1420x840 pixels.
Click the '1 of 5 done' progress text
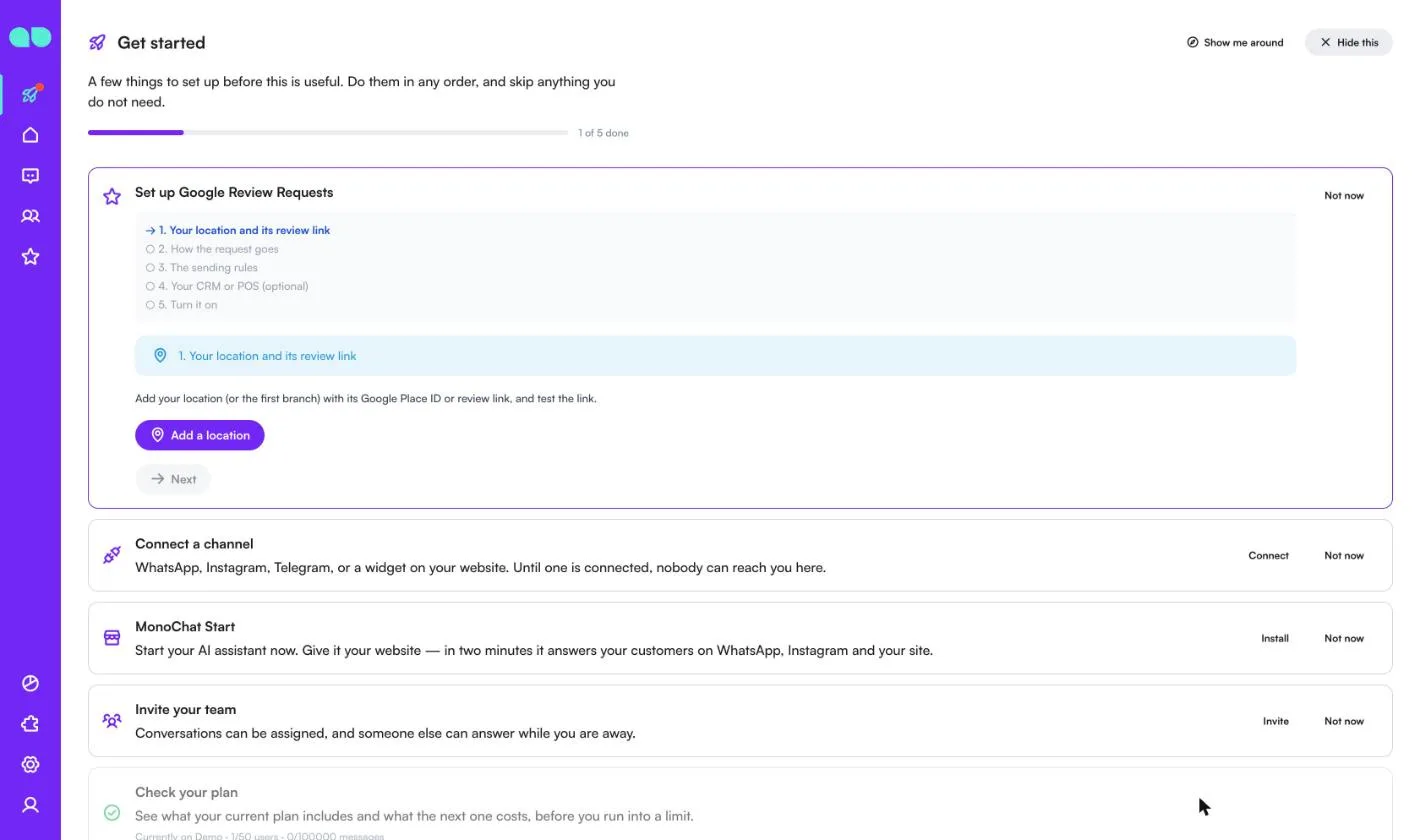(x=603, y=133)
